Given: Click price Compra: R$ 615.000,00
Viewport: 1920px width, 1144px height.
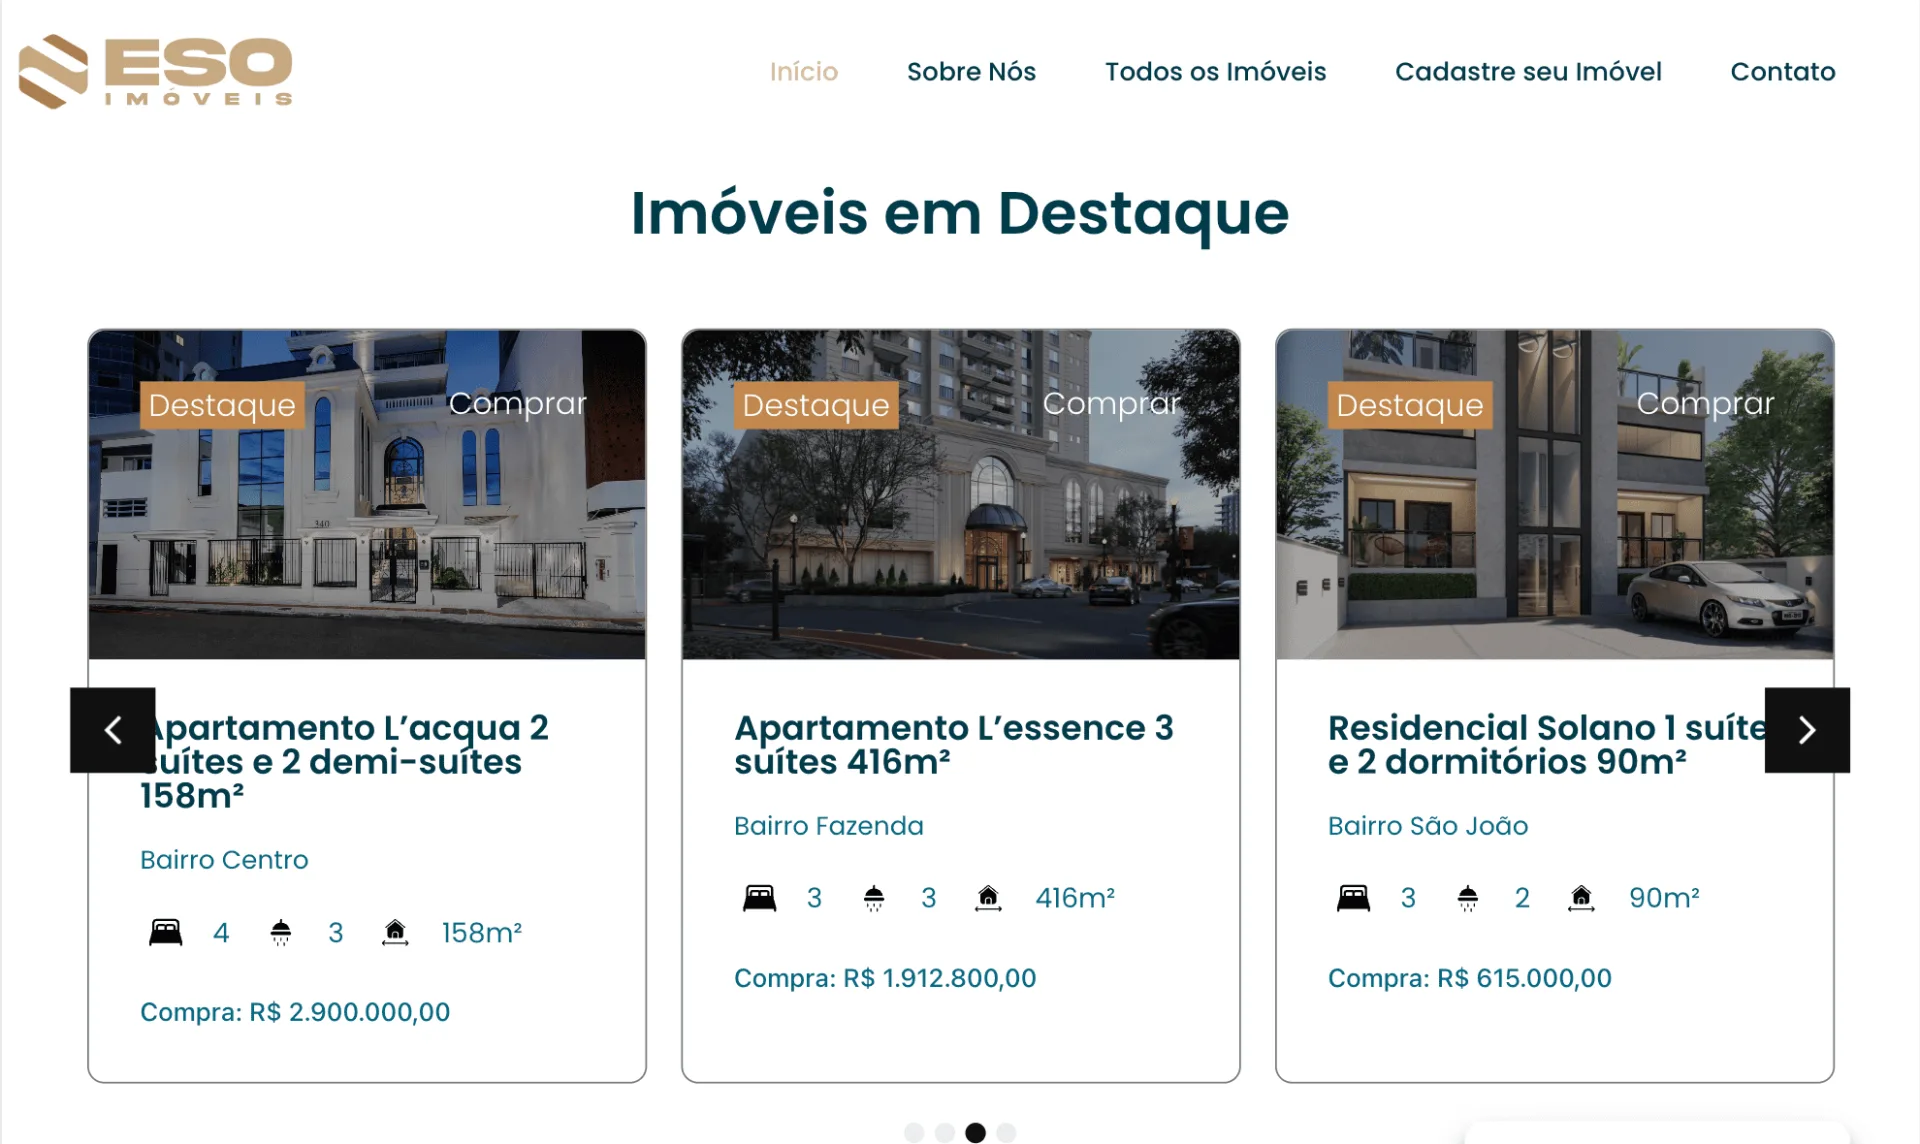Looking at the screenshot, I should pyautogui.click(x=1470, y=978).
